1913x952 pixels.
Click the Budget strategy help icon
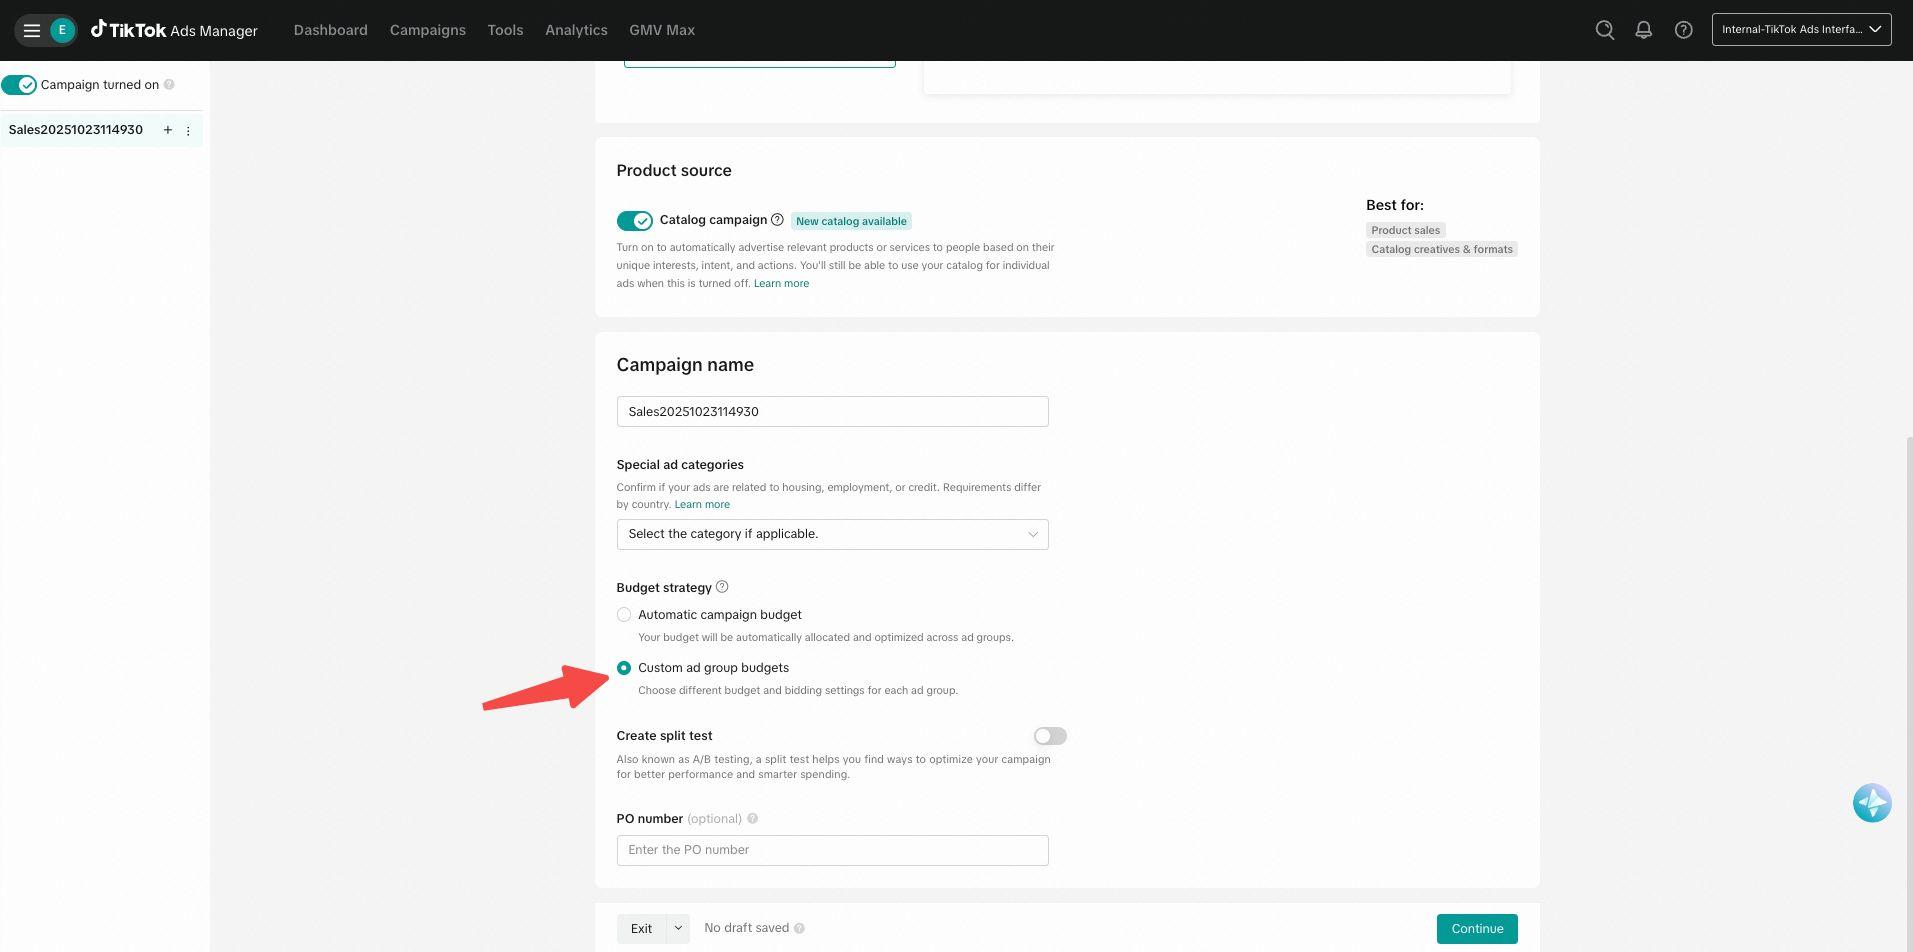(722, 587)
